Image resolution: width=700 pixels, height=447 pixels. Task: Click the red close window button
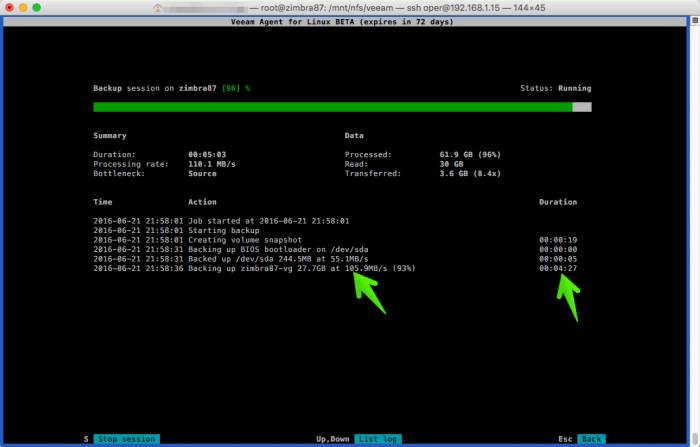pos(9,8)
